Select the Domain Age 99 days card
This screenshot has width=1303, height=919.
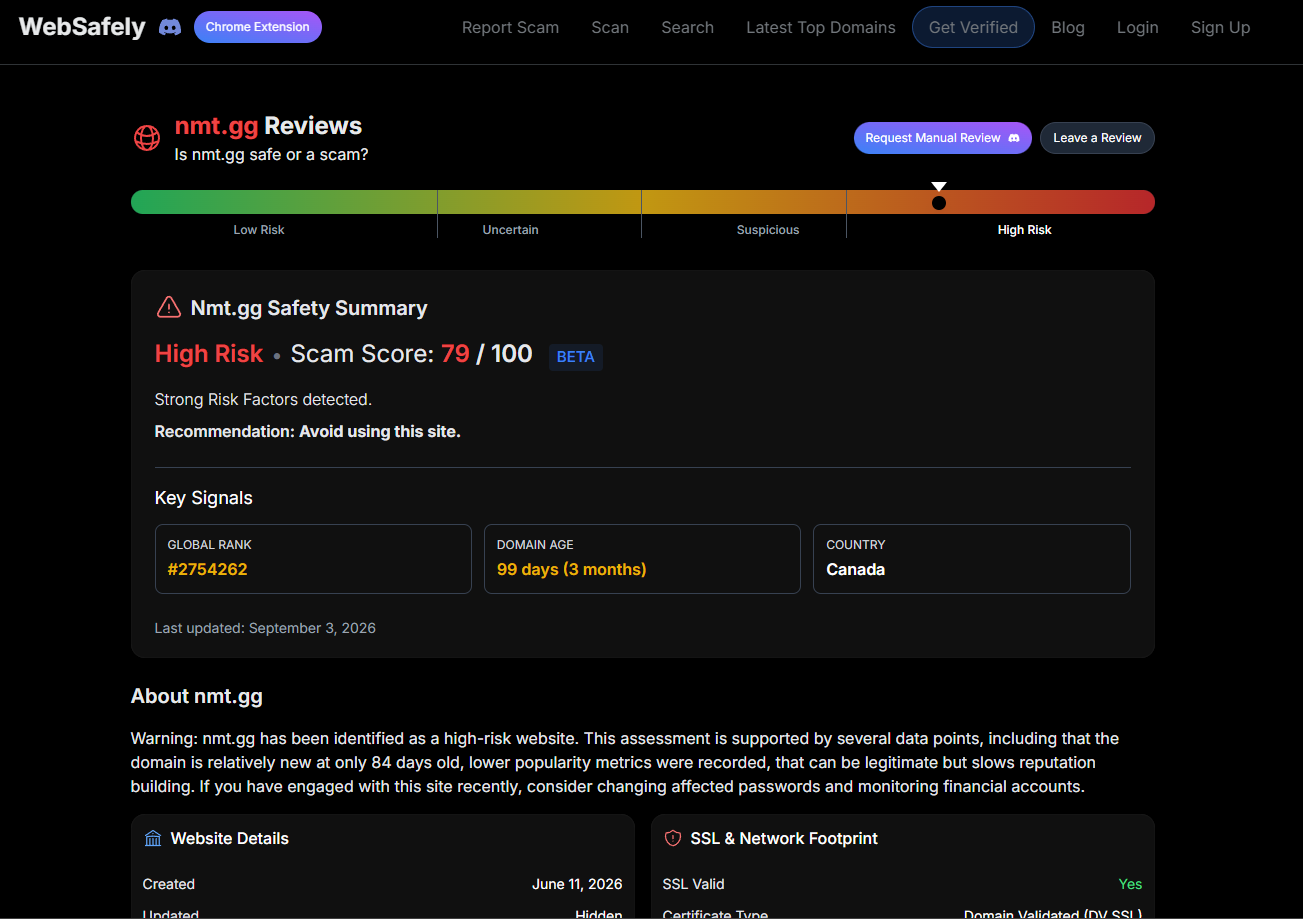[x=642, y=559]
